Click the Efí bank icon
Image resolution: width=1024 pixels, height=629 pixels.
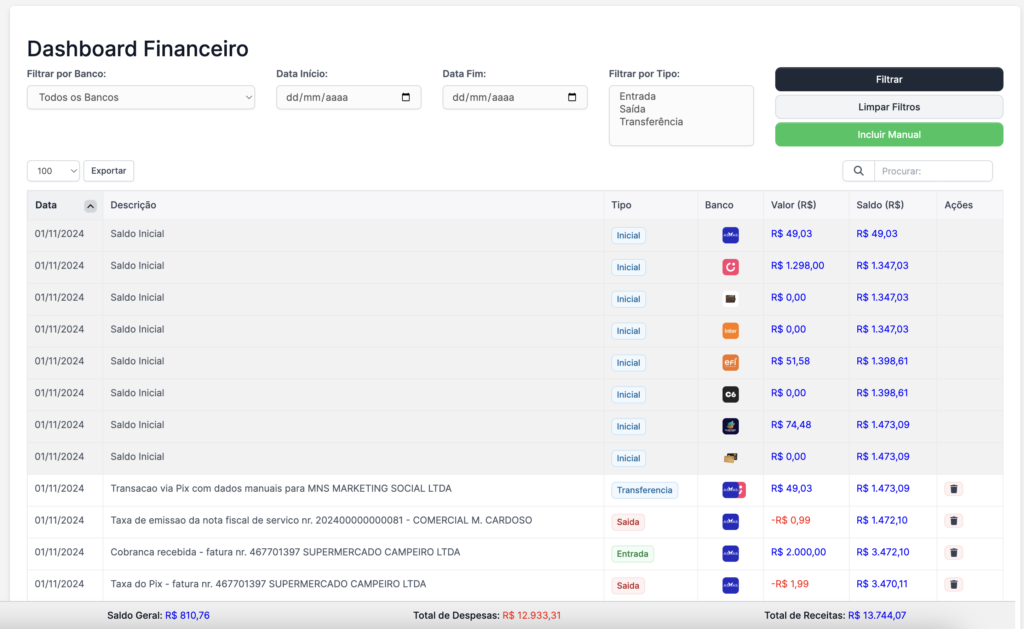[731, 361]
